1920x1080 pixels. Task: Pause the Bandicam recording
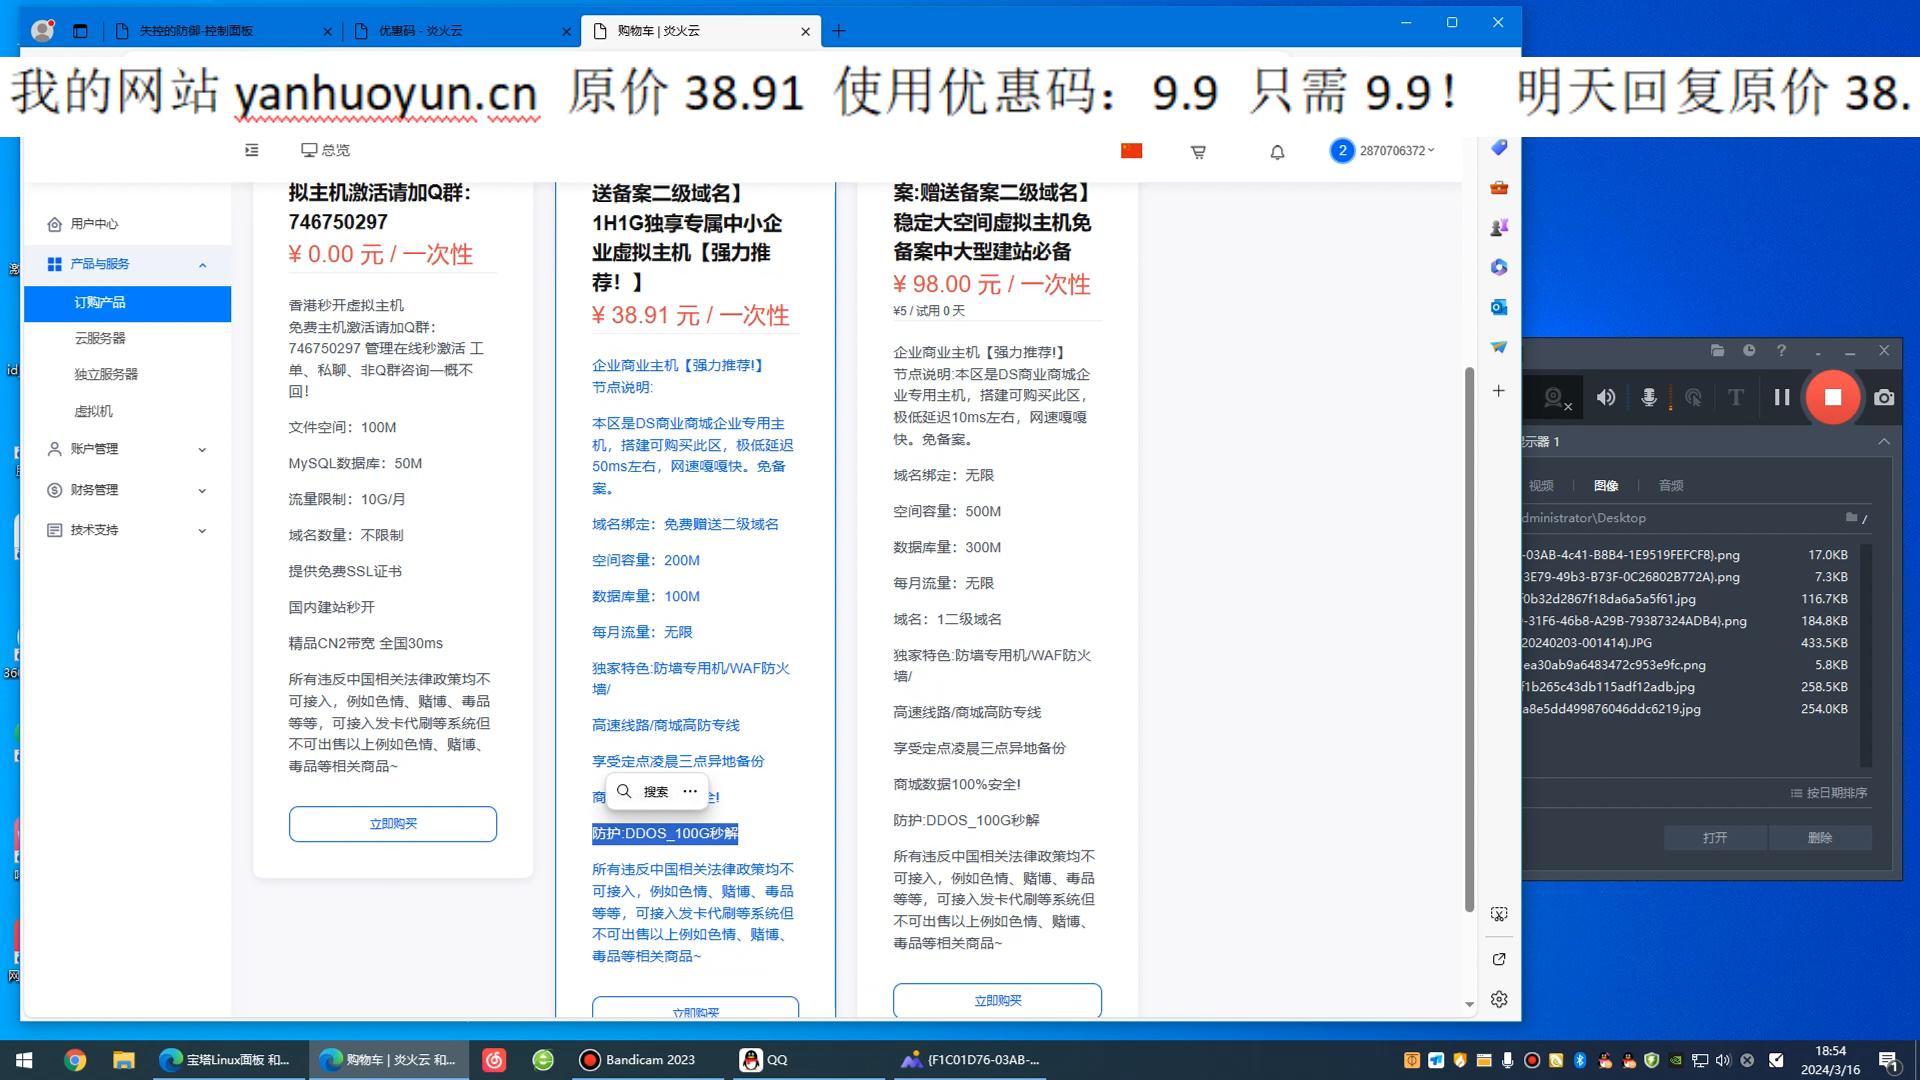1781,397
